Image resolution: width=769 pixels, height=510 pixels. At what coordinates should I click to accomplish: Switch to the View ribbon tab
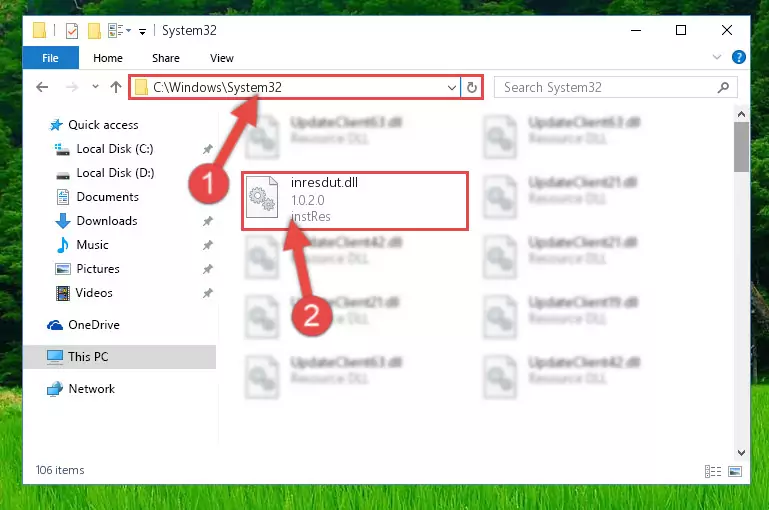coord(222,58)
